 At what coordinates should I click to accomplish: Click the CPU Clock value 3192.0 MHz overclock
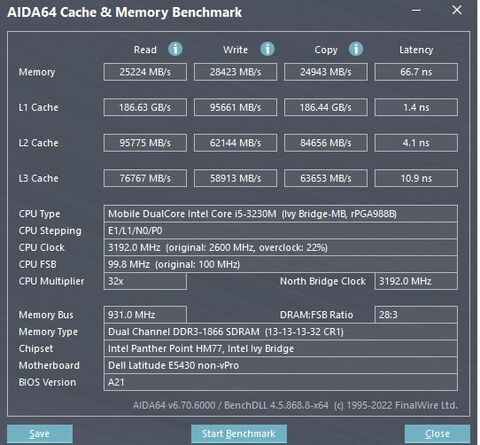[281, 248]
